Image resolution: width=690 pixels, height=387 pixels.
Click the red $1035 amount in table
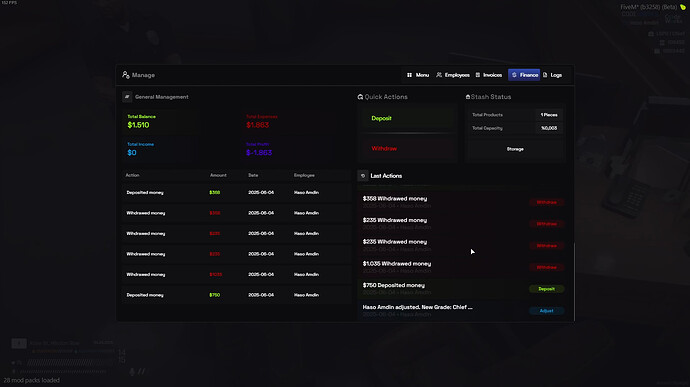pos(216,275)
